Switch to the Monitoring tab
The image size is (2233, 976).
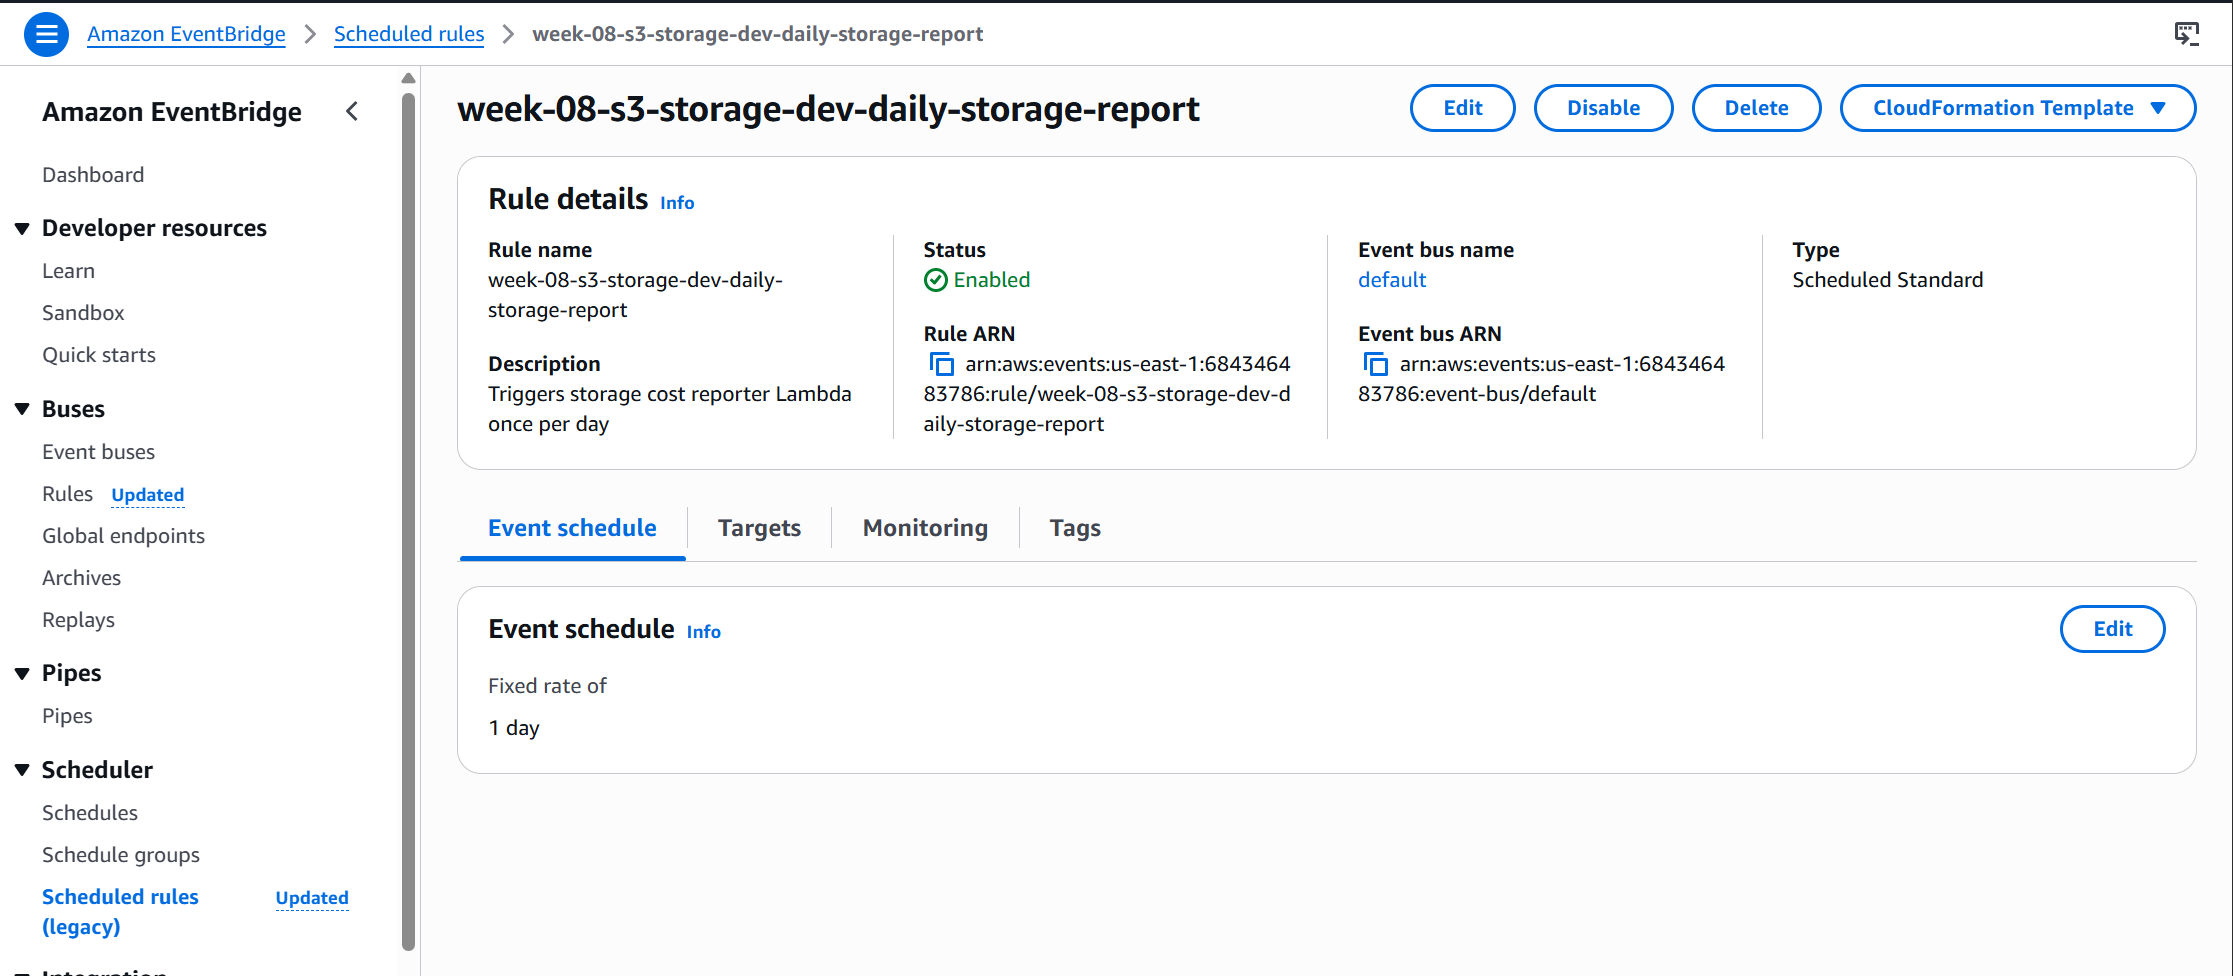925,528
